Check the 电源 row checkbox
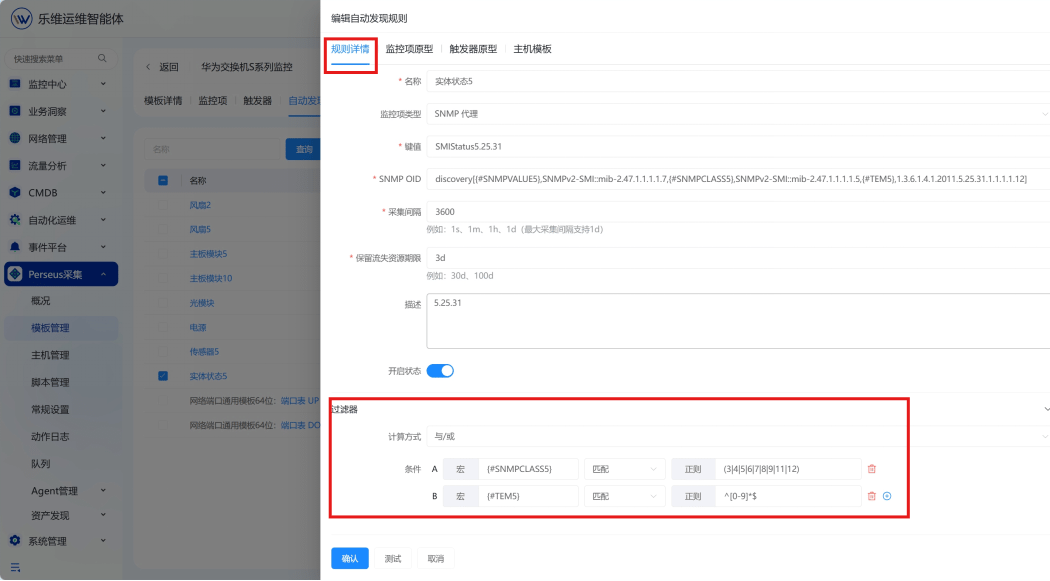Screen dimensions: 1050x581 163,327
